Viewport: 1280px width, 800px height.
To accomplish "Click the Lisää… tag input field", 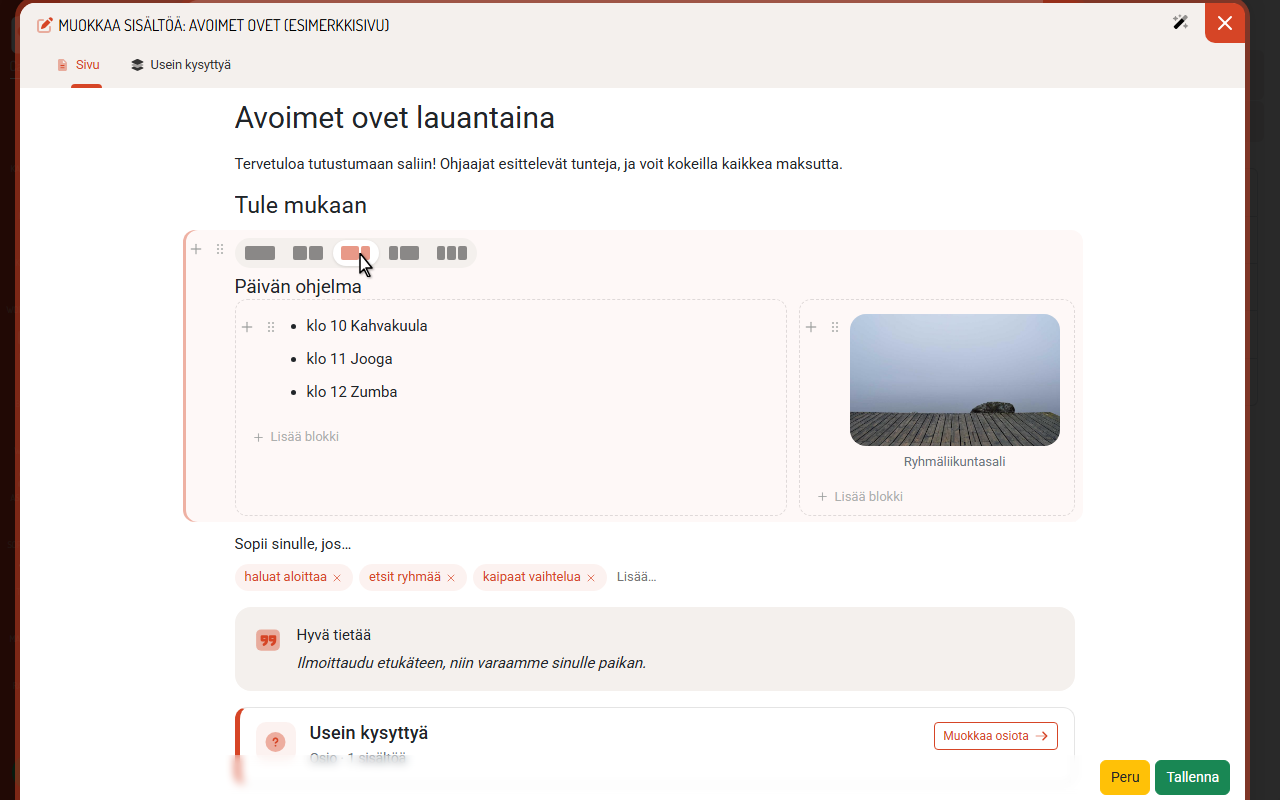I will click(x=636, y=577).
